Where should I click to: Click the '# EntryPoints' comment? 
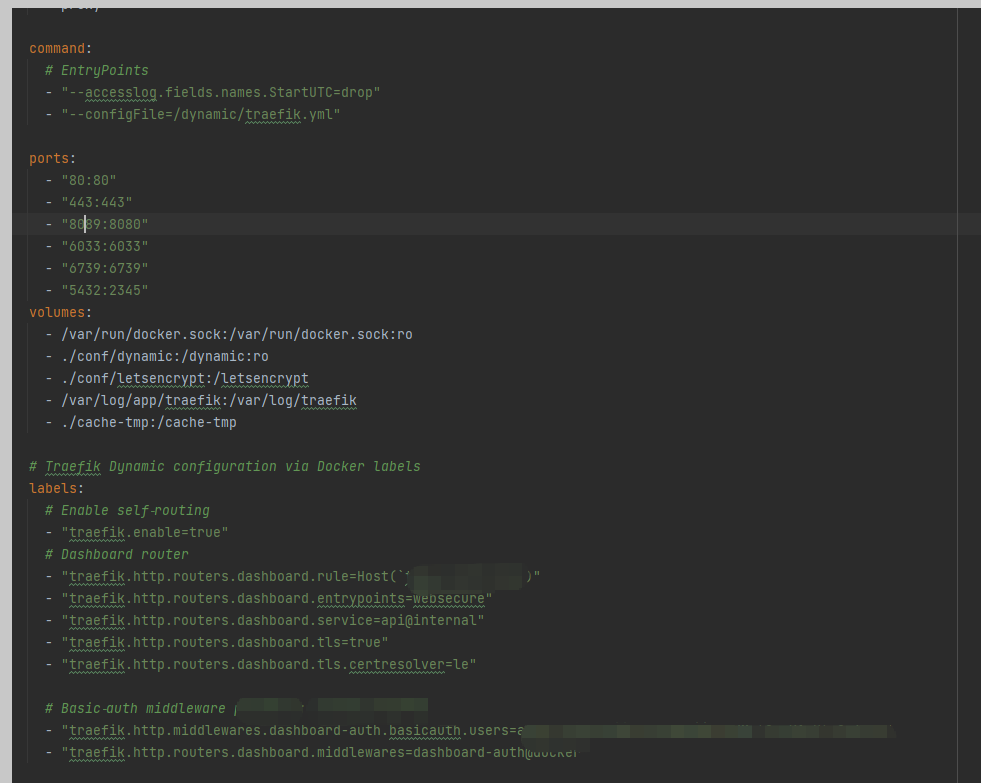coord(96,70)
